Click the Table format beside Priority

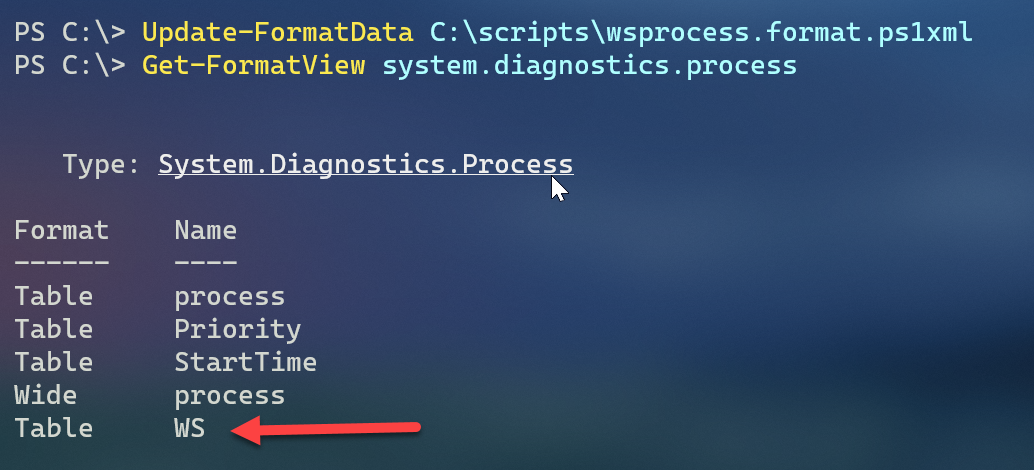click(x=53, y=329)
